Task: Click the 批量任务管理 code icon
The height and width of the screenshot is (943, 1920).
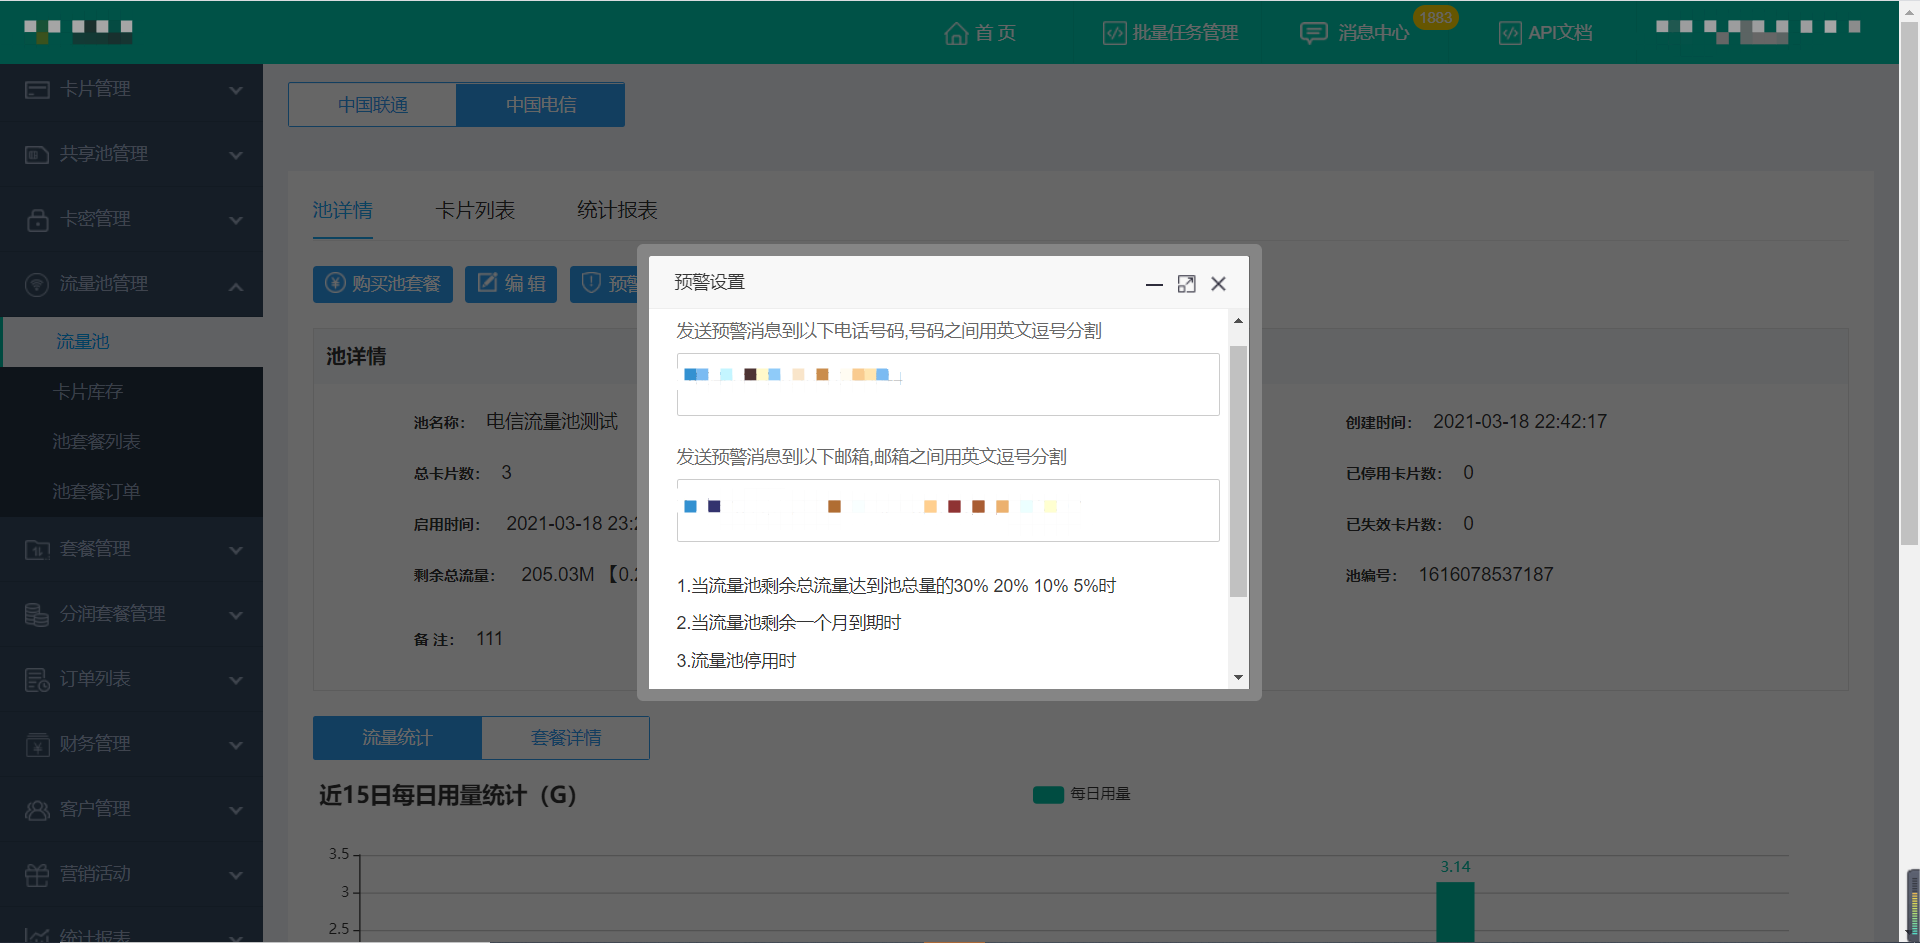Action: (1114, 33)
